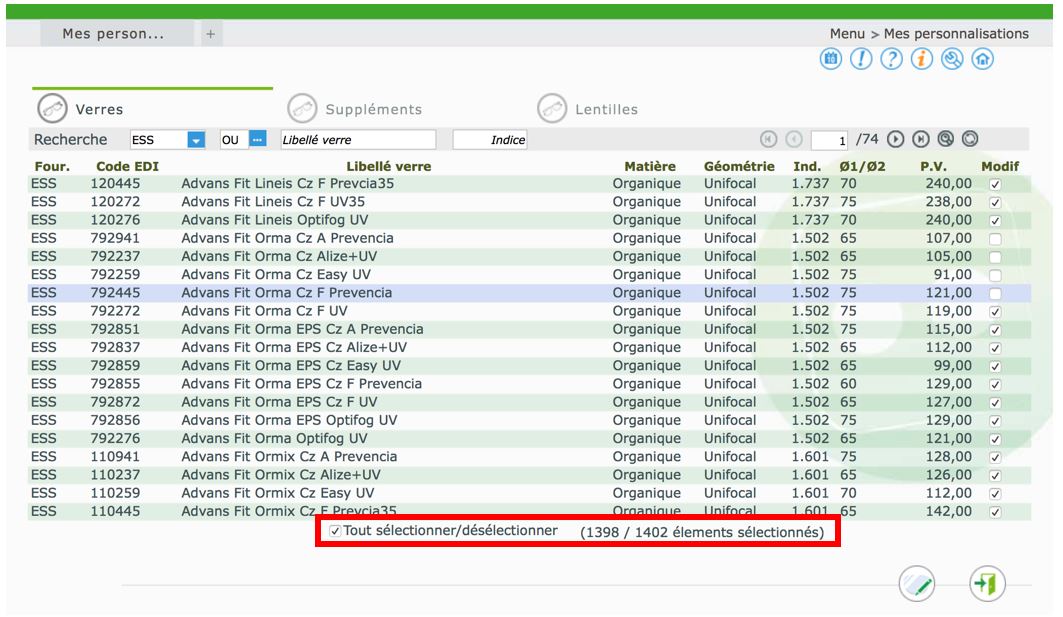This screenshot has width=1063, height=617.
Task: Exit using the green door icon
Action: (x=986, y=584)
